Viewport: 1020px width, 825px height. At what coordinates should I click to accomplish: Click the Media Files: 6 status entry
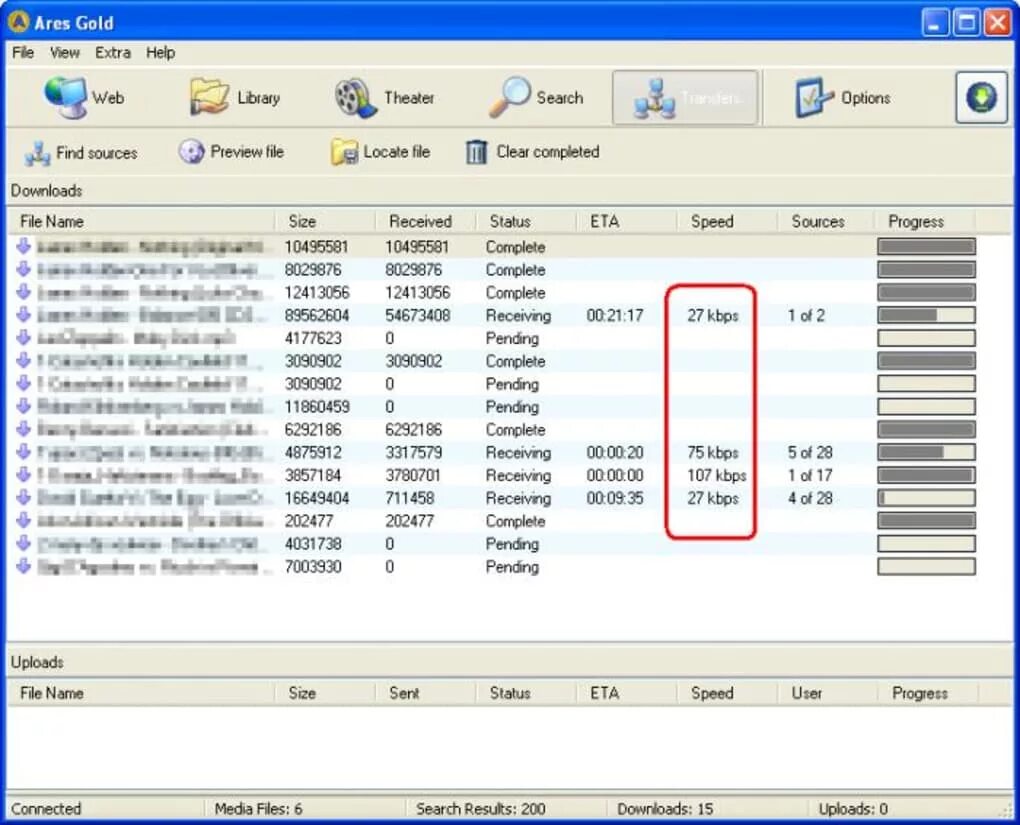pos(258,809)
